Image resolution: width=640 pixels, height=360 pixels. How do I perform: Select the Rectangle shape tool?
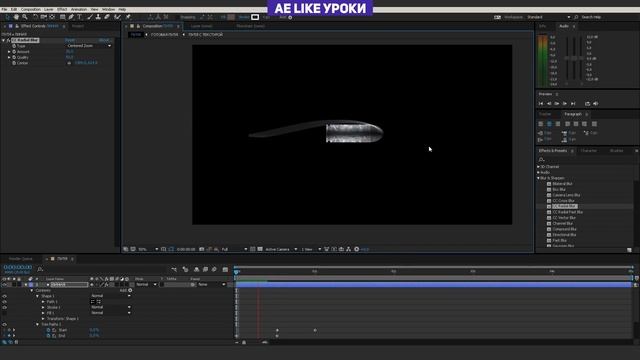[x=62, y=17]
